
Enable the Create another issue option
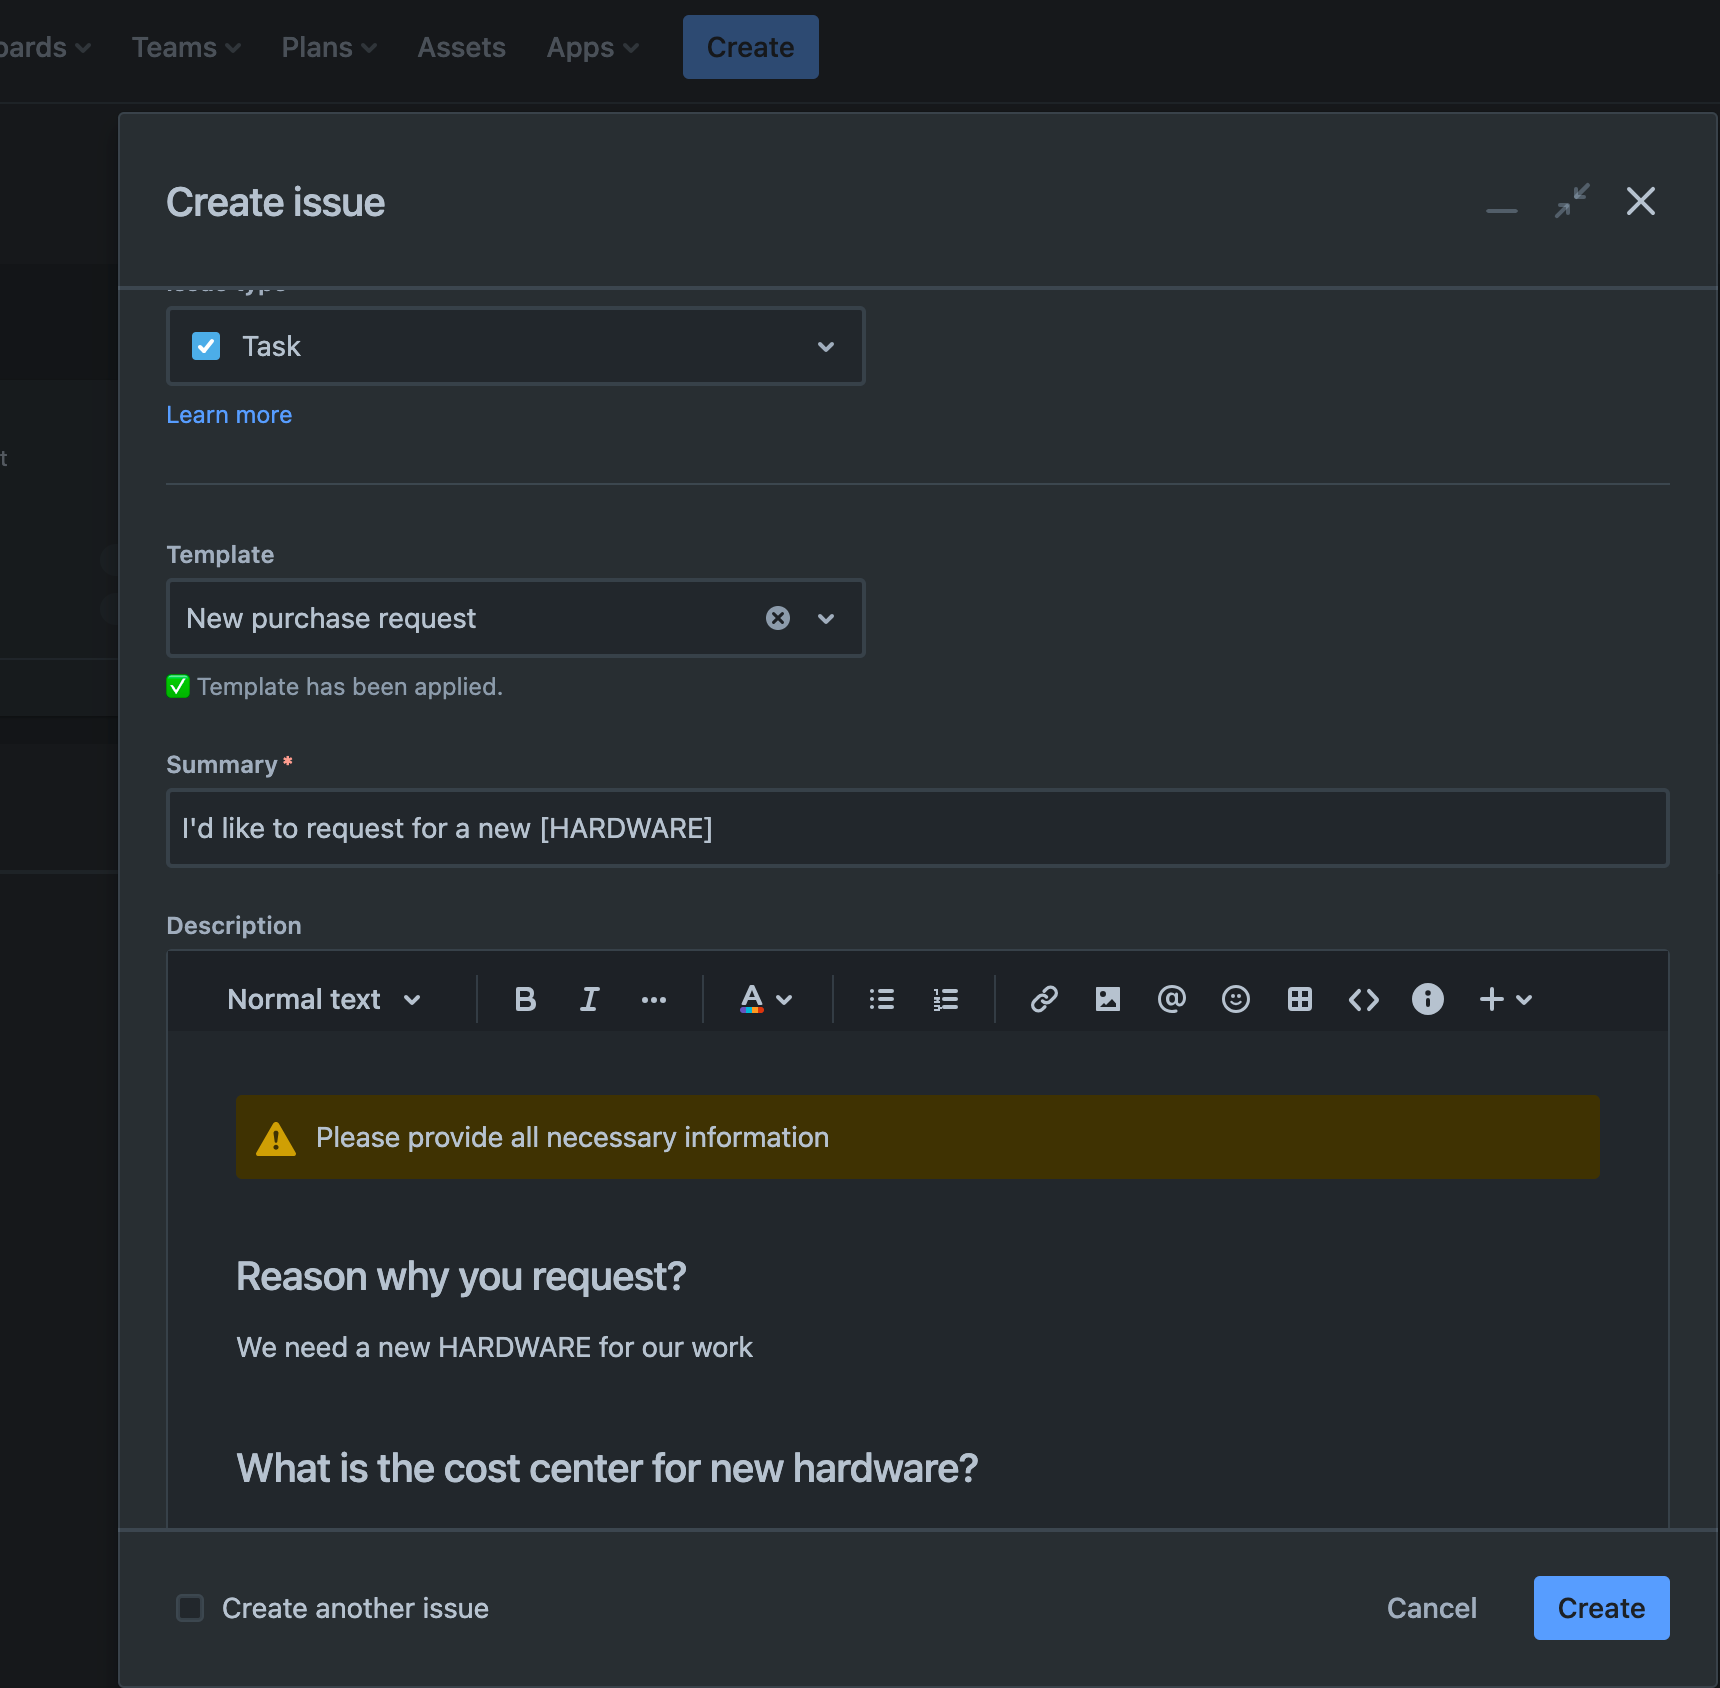coord(189,1608)
